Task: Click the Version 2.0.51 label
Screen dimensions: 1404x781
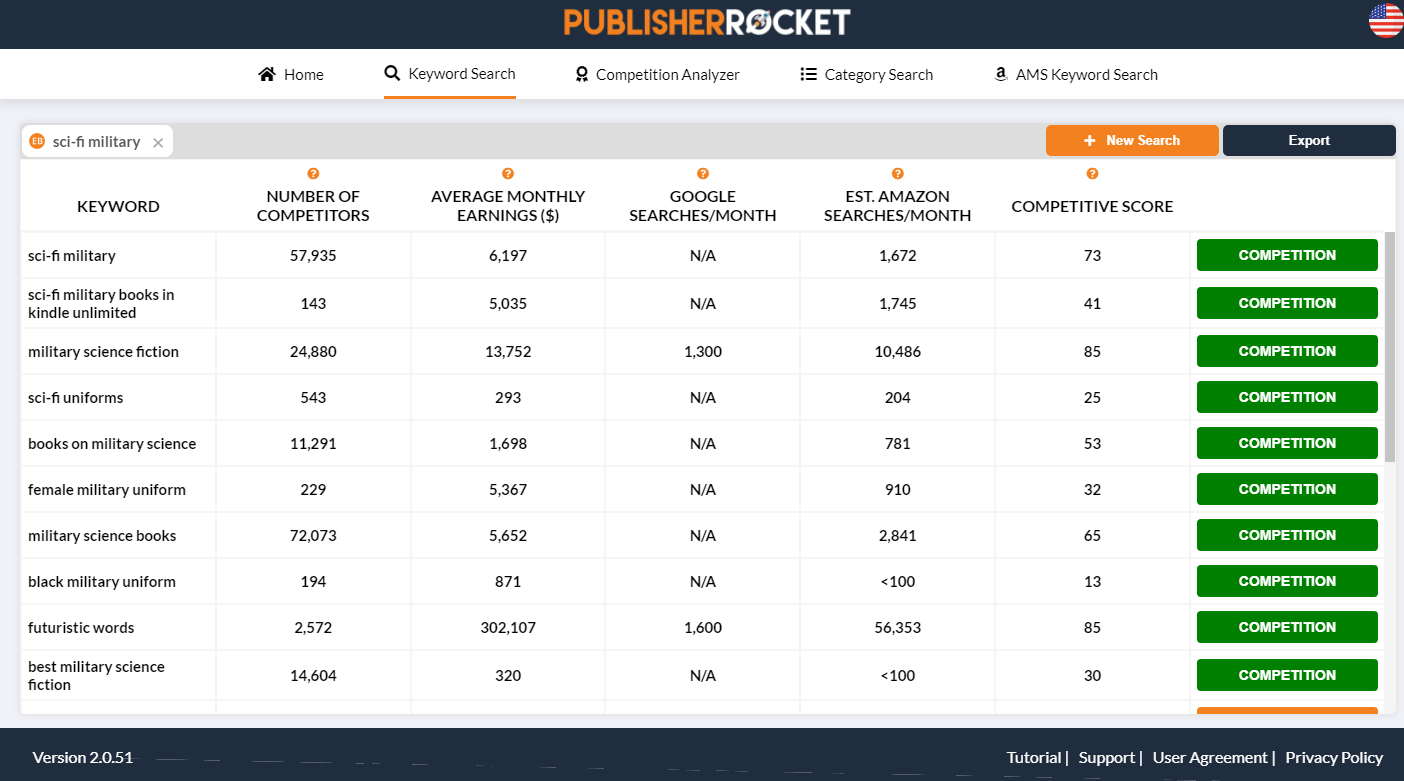Action: pos(82,757)
